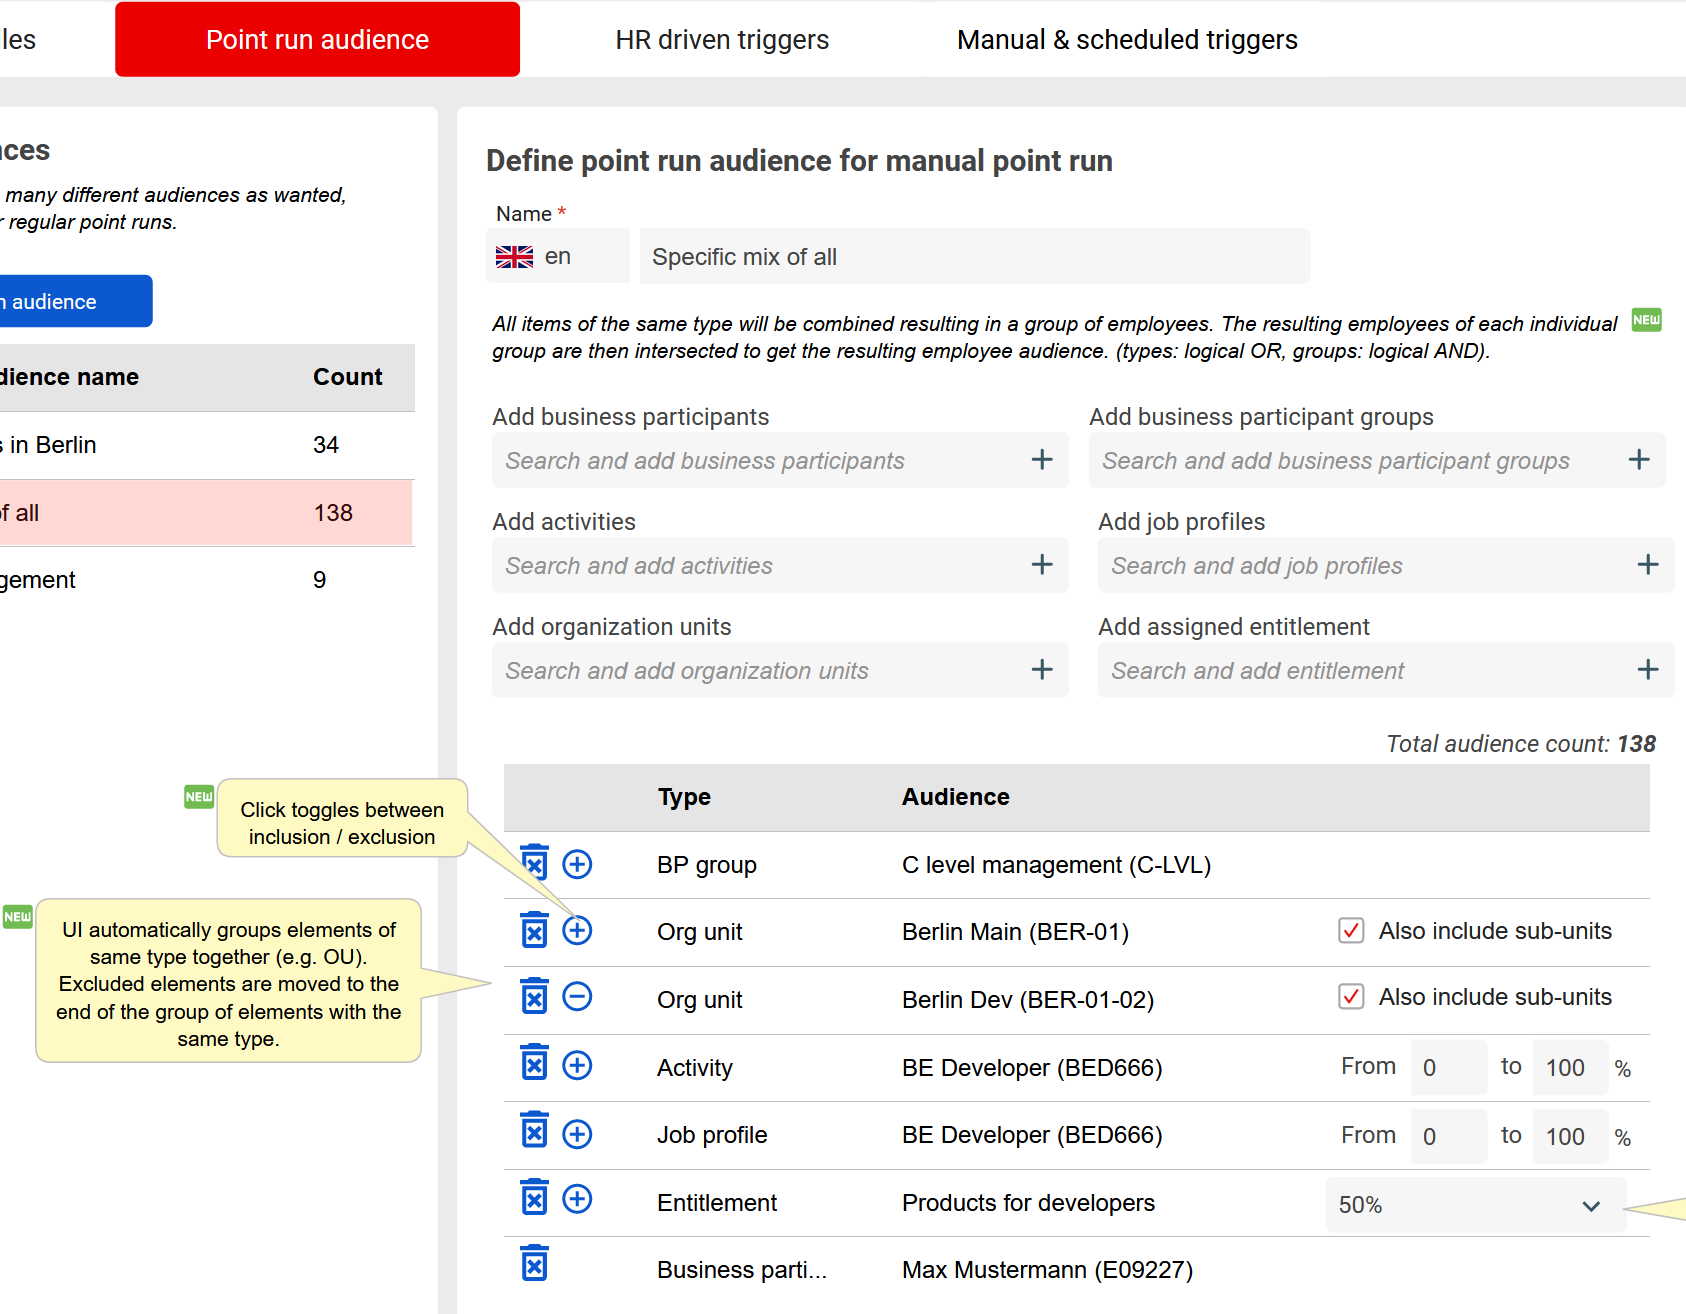
Task: Delete the BP group audience row
Action: (535, 863)
